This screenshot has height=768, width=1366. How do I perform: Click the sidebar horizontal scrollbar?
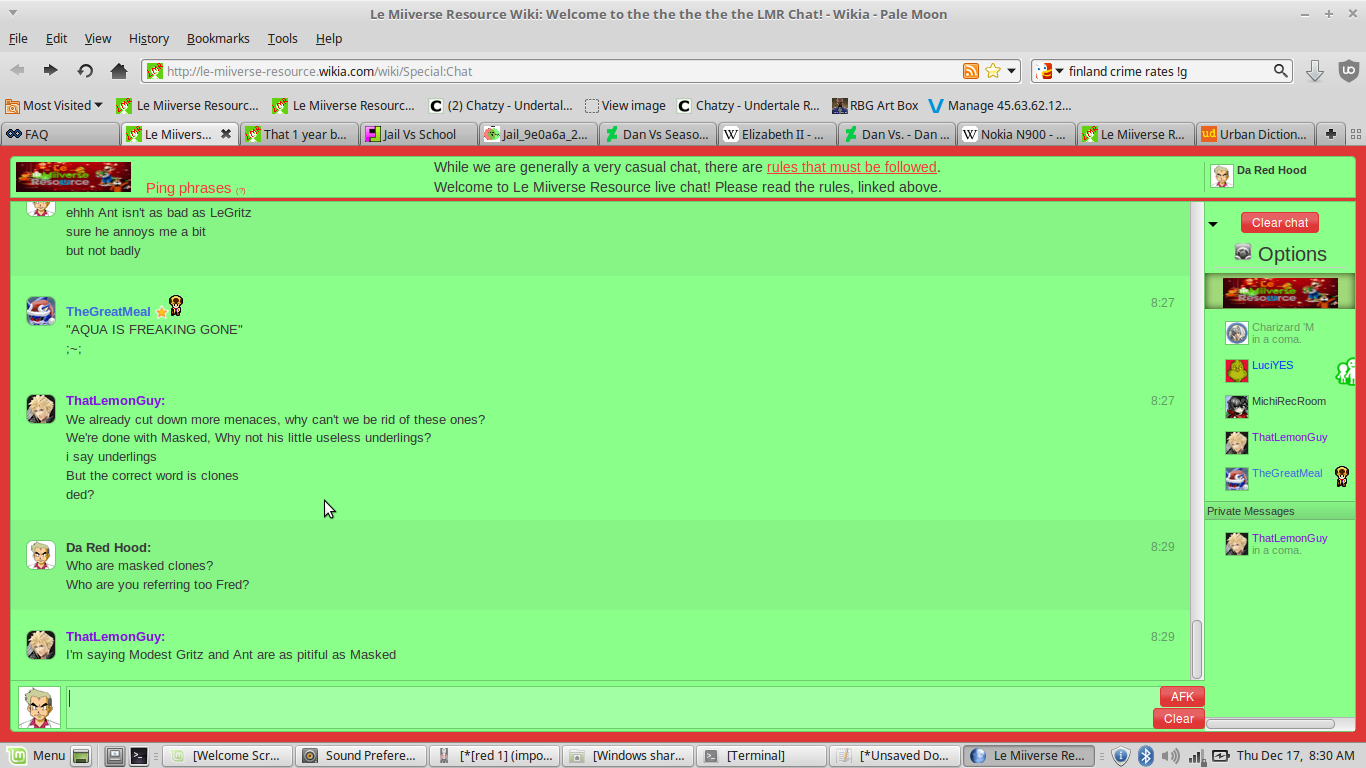click(1271, 723)
